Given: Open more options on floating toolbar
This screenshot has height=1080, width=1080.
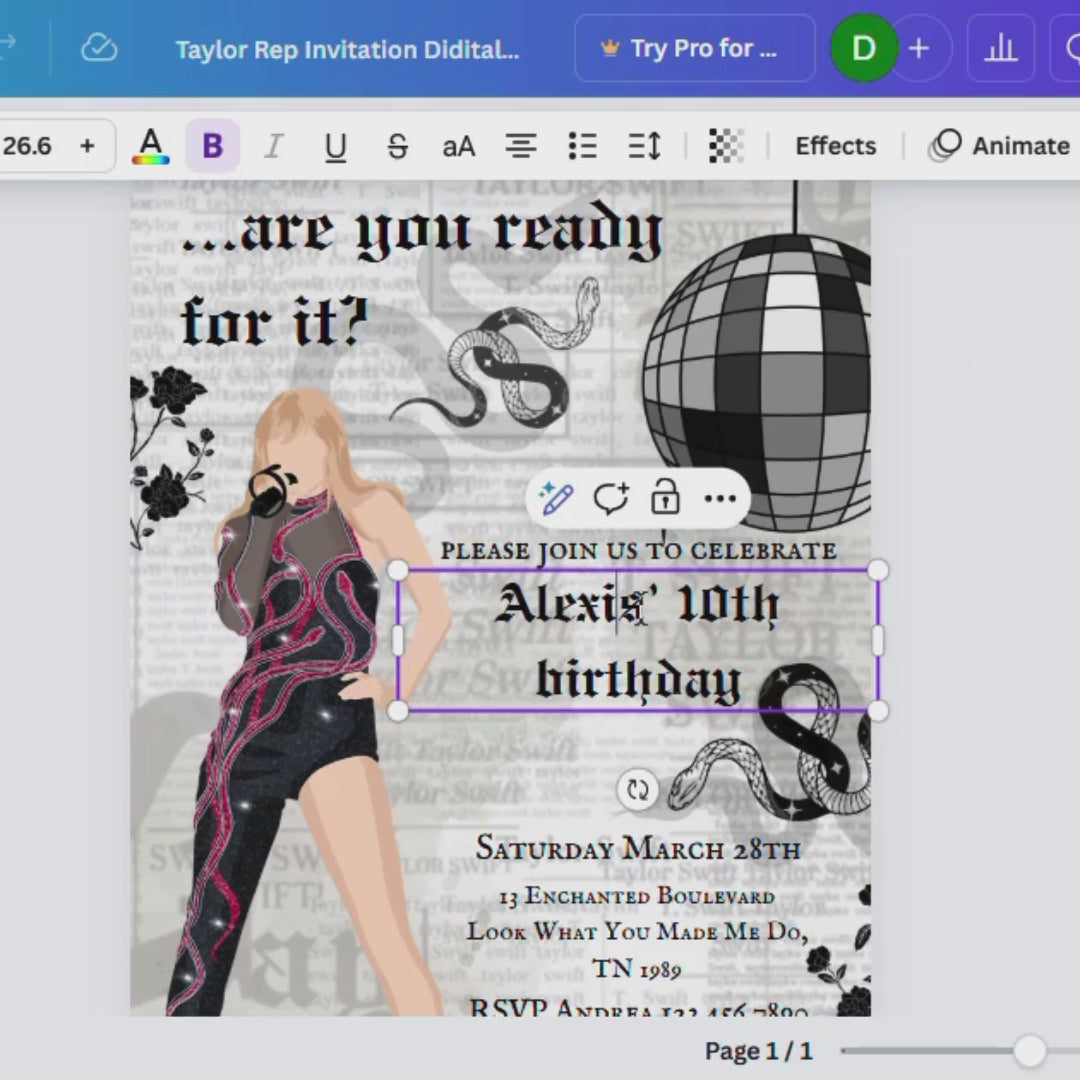Looking at the screenshot, I should coord(720,498).
